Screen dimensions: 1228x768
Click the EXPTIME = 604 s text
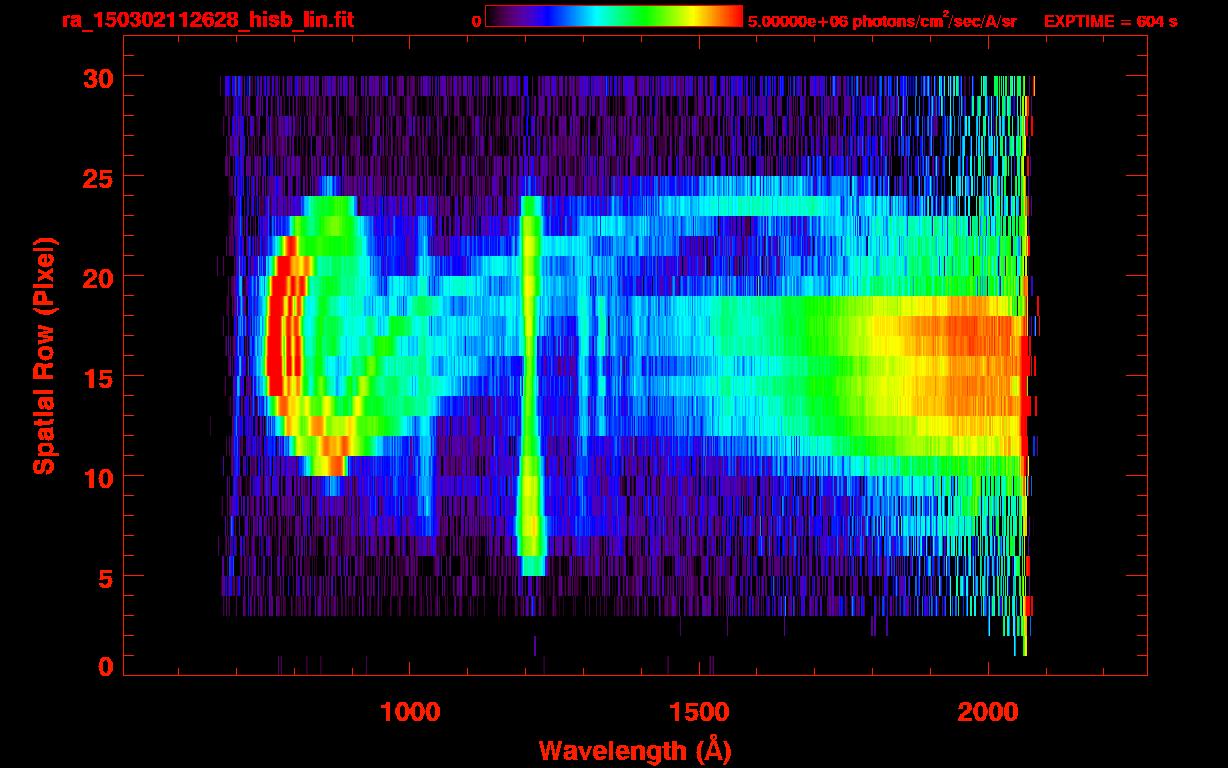pos(1110,21)
